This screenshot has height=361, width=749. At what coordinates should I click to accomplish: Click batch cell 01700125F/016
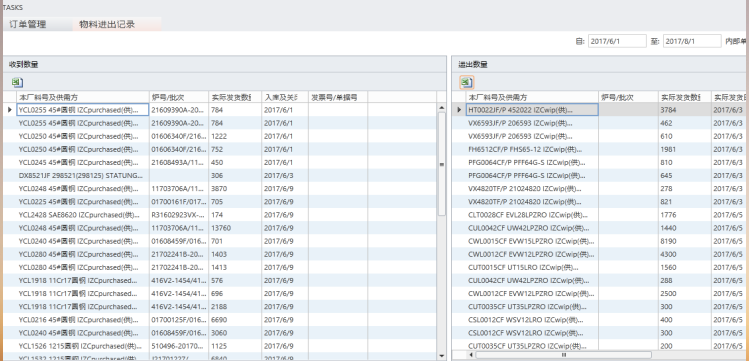point(179,319)
